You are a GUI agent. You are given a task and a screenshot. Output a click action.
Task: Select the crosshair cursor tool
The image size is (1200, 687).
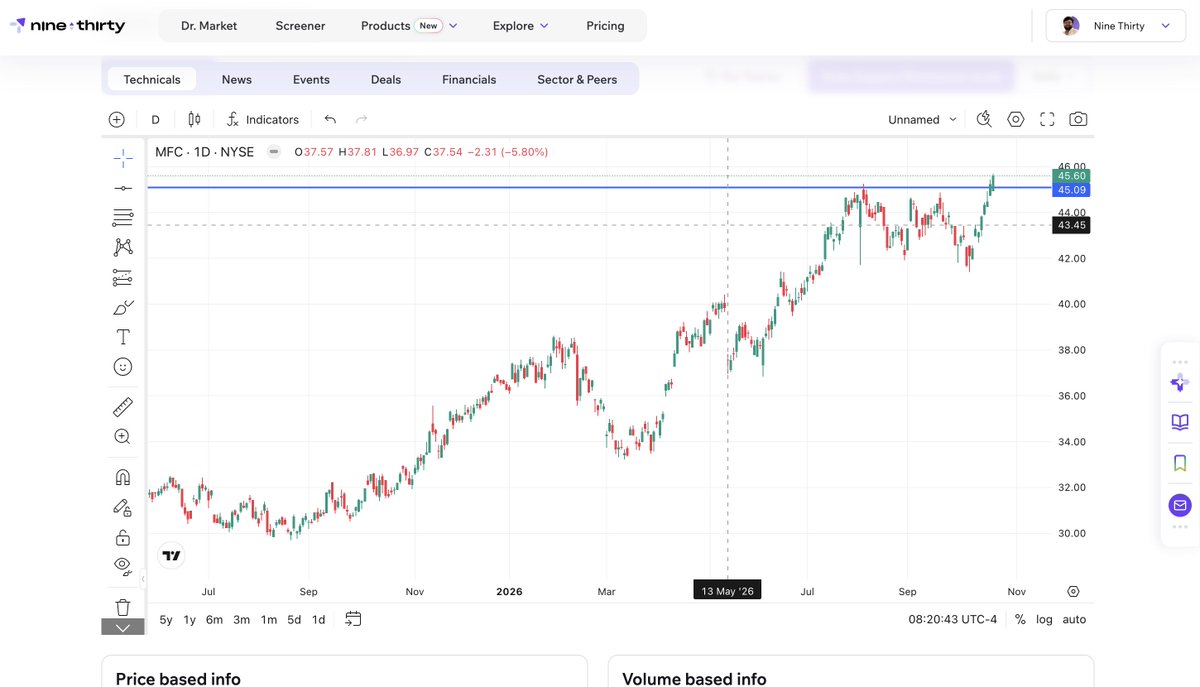tap(123, 157)
